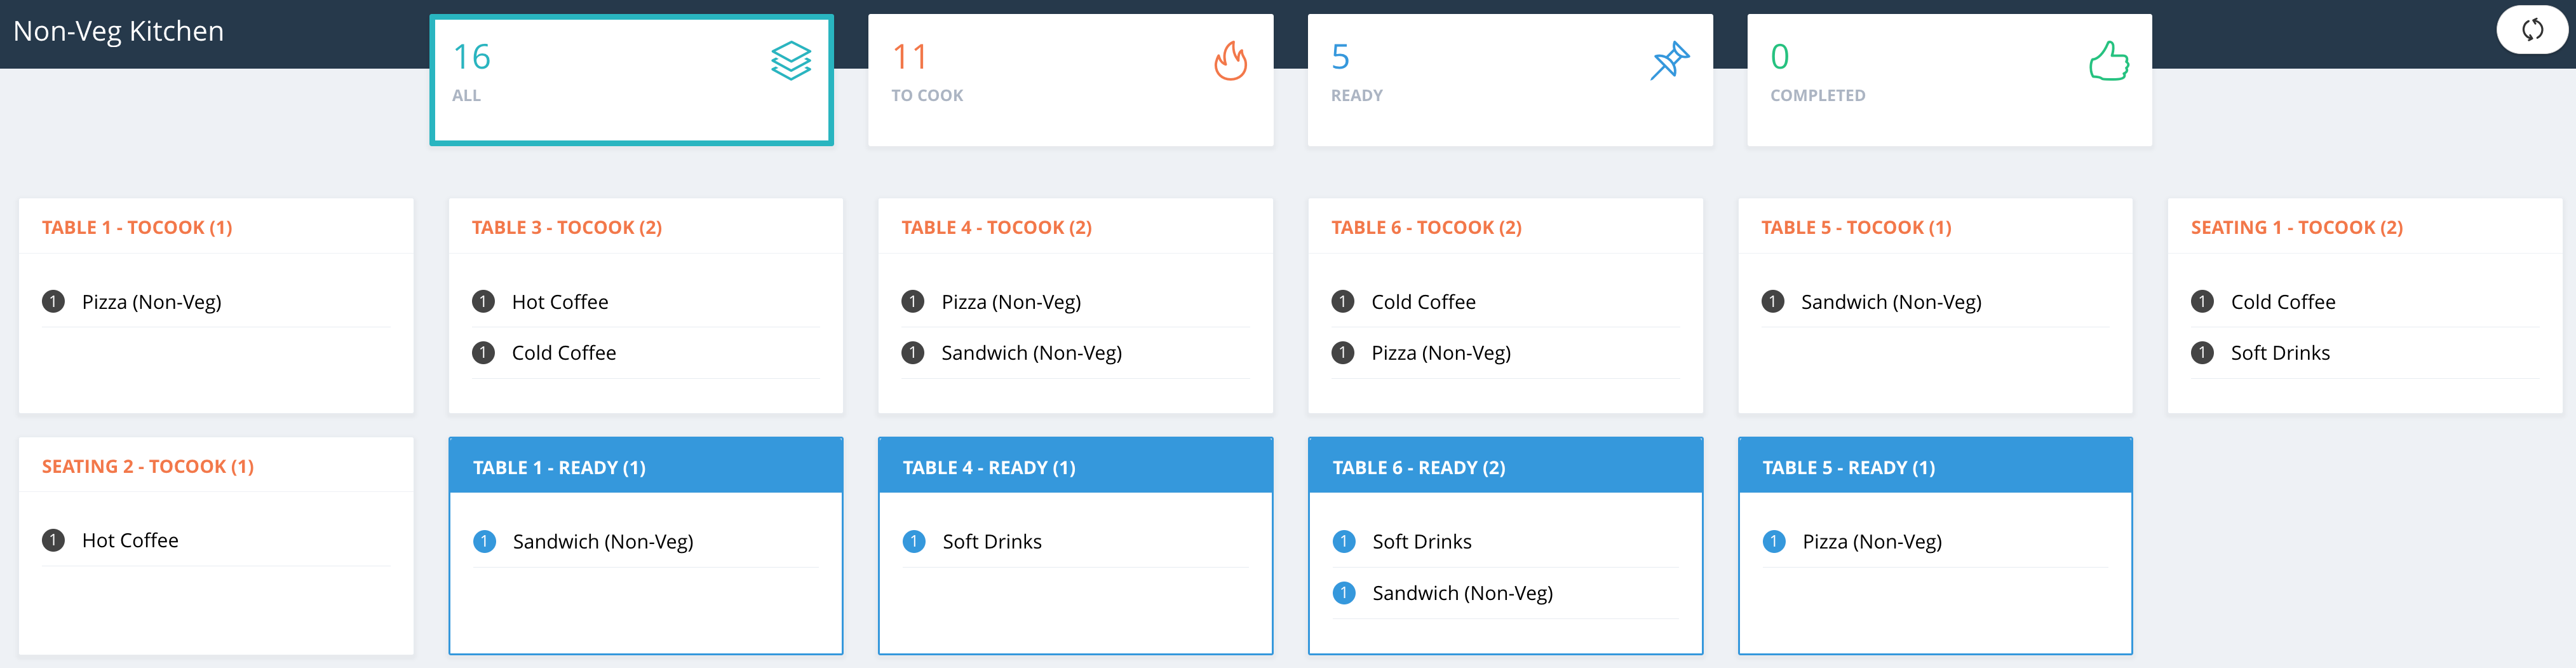Select the All orders filter tab

point(631,80)
